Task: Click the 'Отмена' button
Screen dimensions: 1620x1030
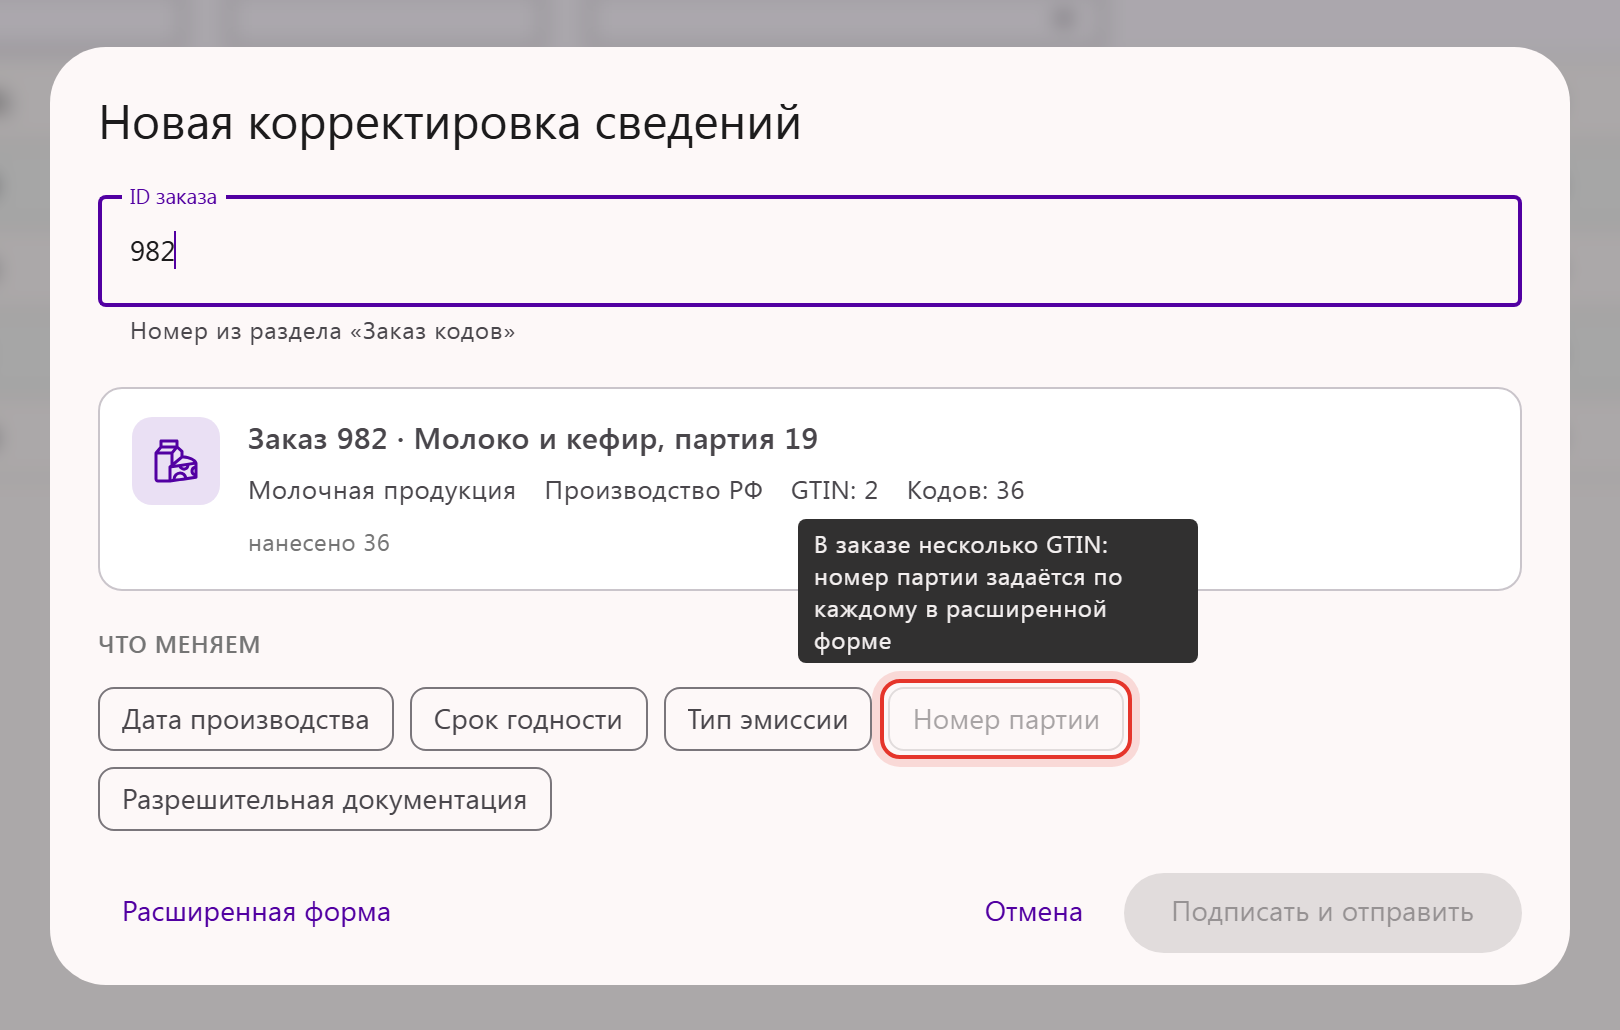Action: tap(1034, 912)
